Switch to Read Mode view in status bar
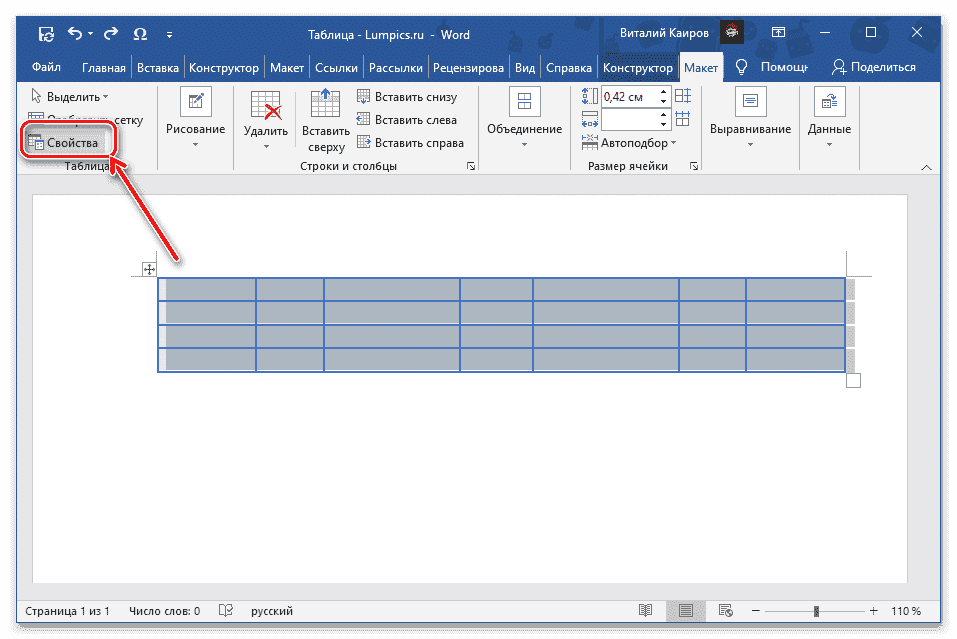 point(646,611)
